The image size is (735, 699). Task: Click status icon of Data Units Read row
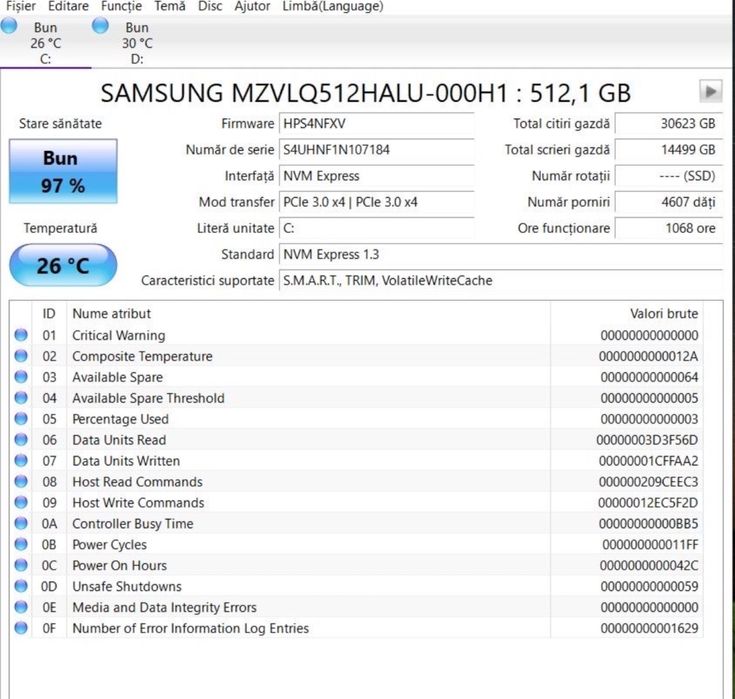21,439
